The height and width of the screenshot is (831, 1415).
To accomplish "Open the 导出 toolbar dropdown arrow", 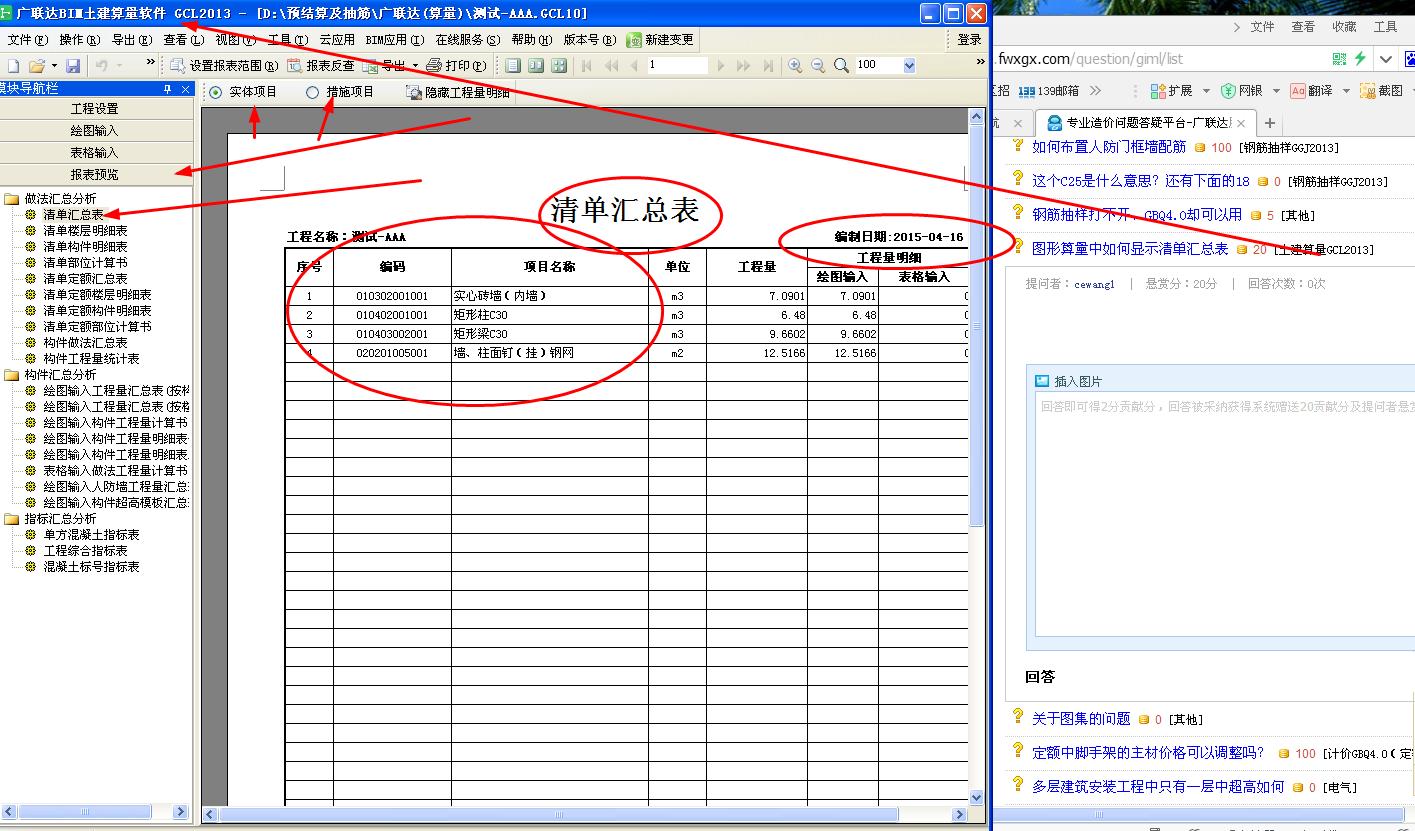I will click(x=415, y=66).
